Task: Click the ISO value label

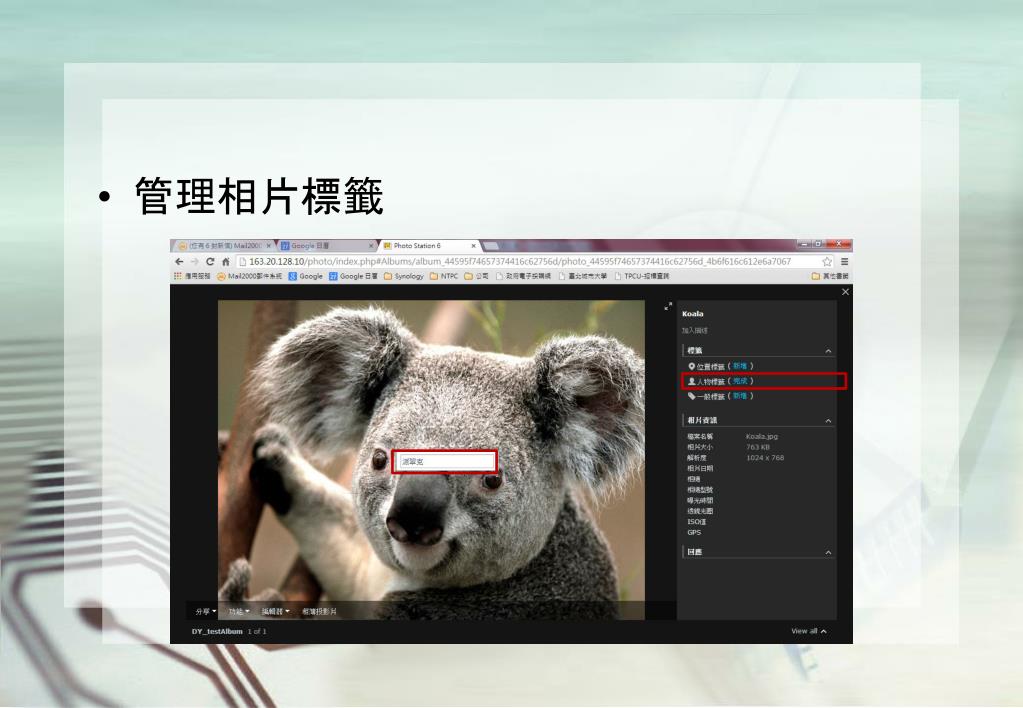Action: coord(695,522)
